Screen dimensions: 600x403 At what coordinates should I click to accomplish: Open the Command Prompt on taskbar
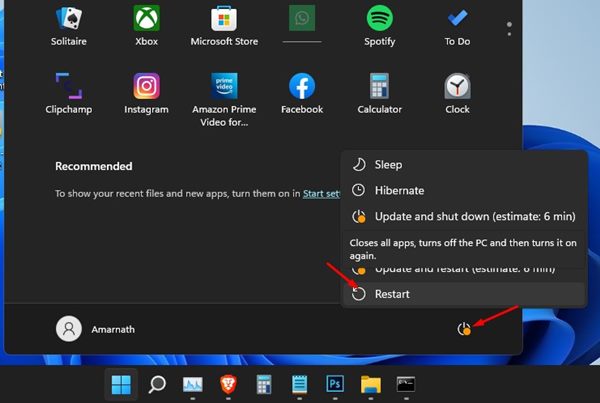click(x=406, y=384)
